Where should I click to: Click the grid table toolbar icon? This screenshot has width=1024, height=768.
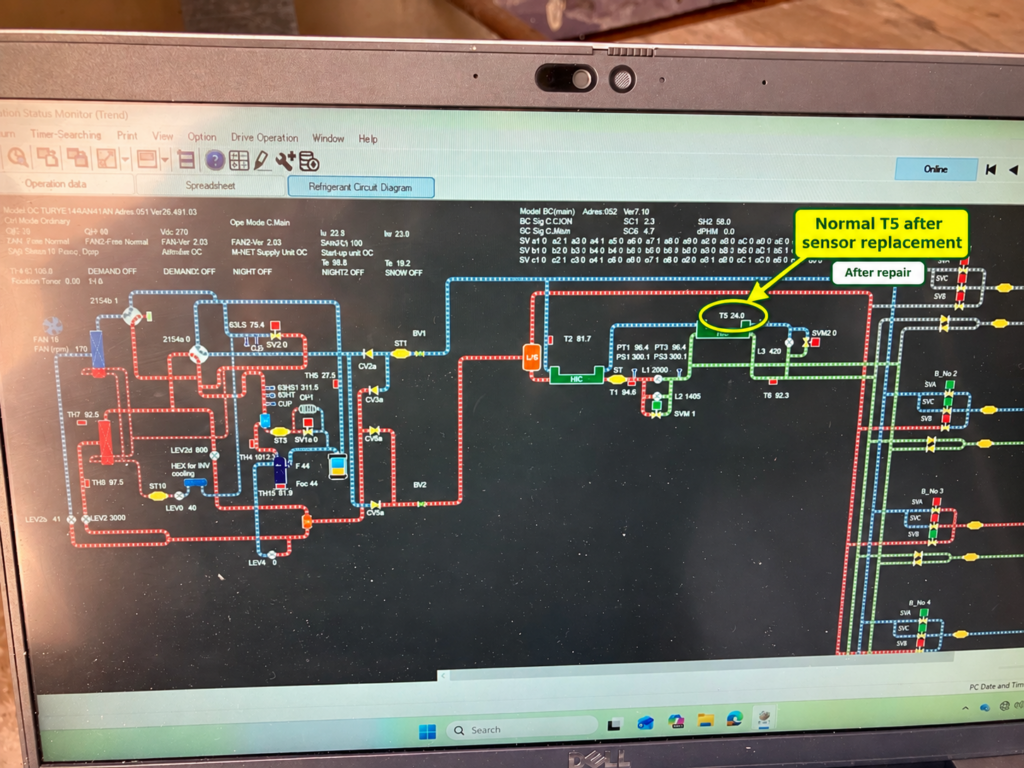(238, 160)
